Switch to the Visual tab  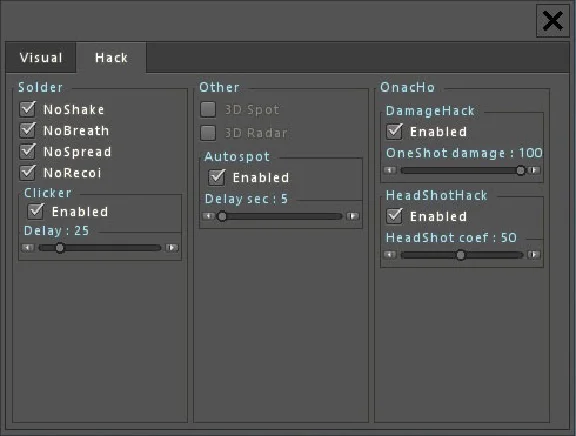(41, 58)
